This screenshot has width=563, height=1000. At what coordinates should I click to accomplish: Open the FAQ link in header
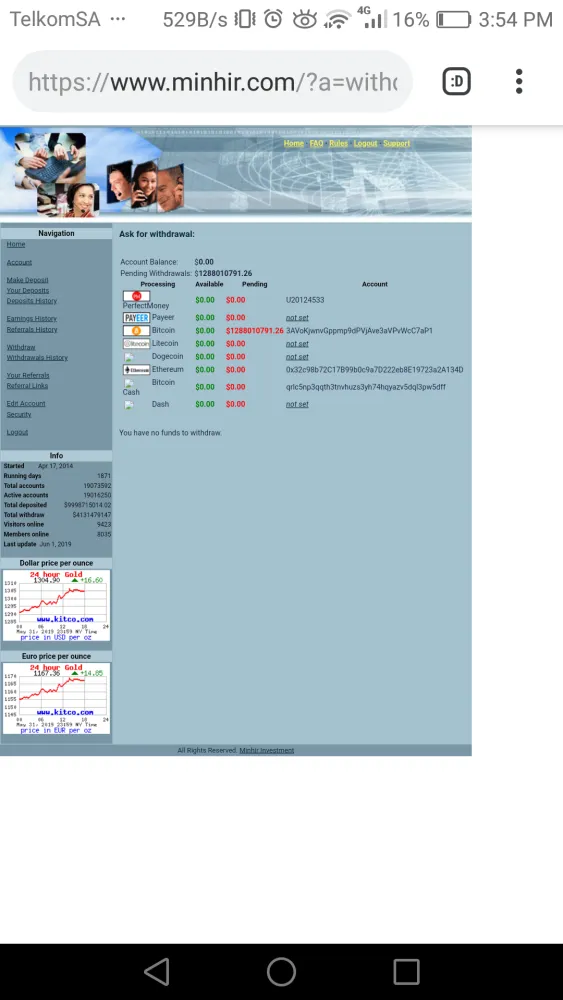[x=316, y=143]
